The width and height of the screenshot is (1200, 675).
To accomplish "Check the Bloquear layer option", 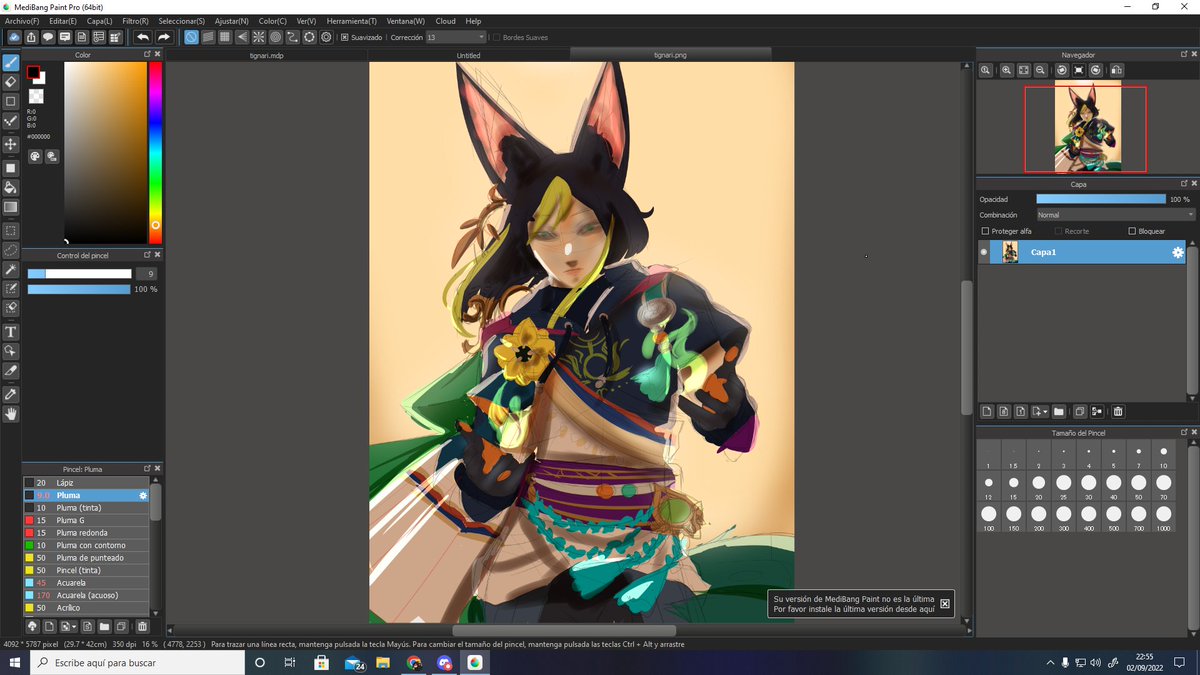I will (x=1132, y=231).
